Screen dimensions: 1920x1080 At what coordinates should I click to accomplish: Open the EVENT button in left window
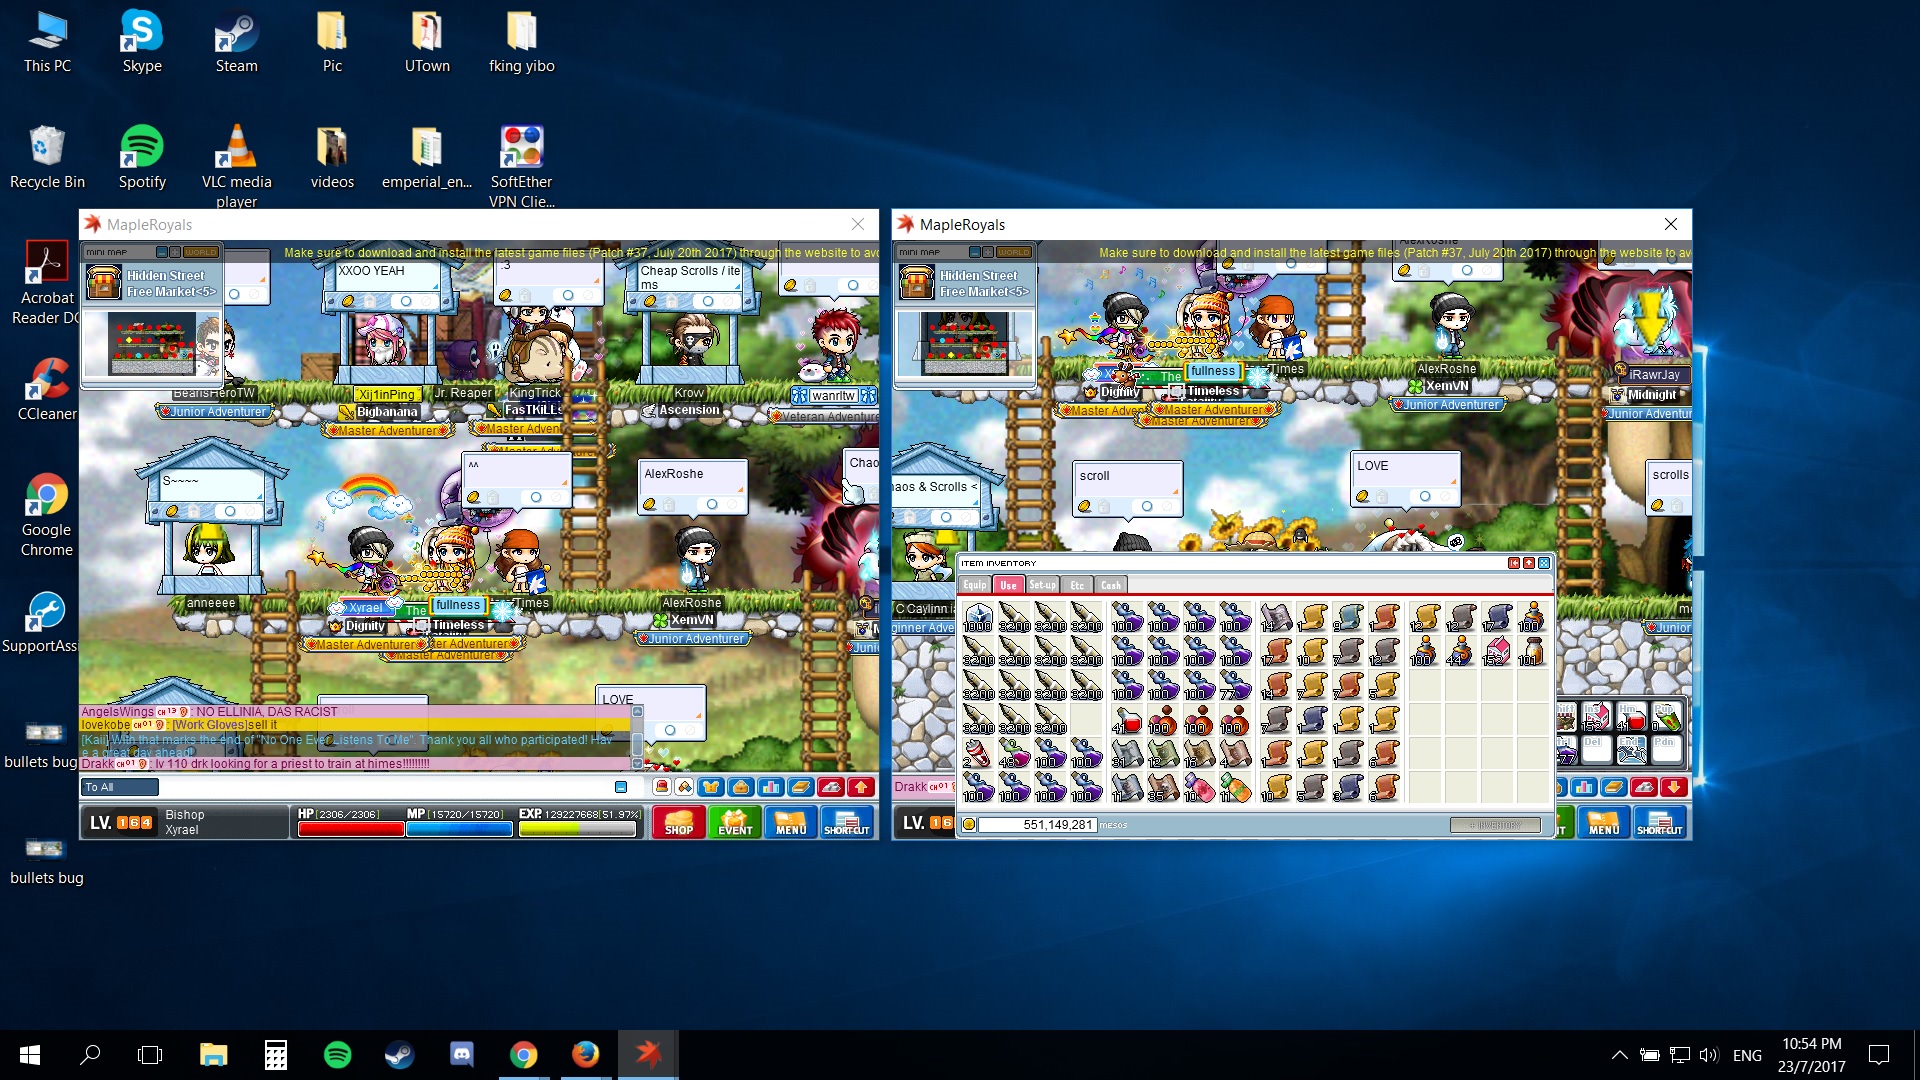tap(735, 823)
